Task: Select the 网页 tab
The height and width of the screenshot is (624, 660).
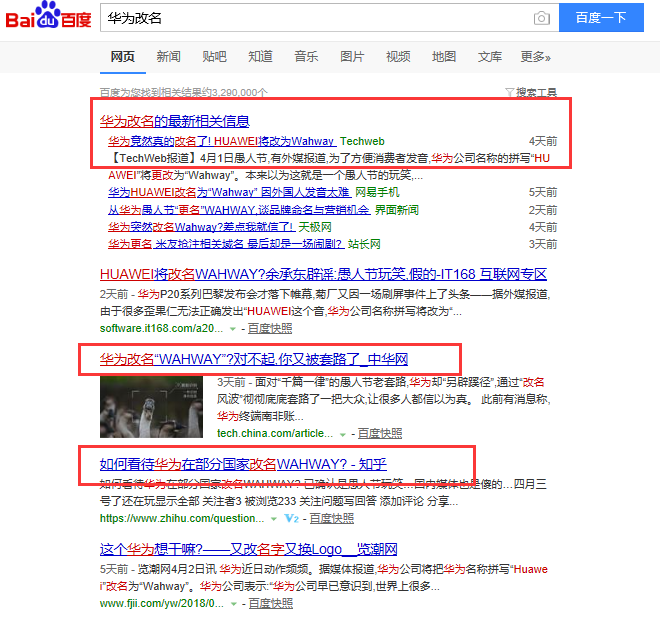Action: (x=122, y=56)
